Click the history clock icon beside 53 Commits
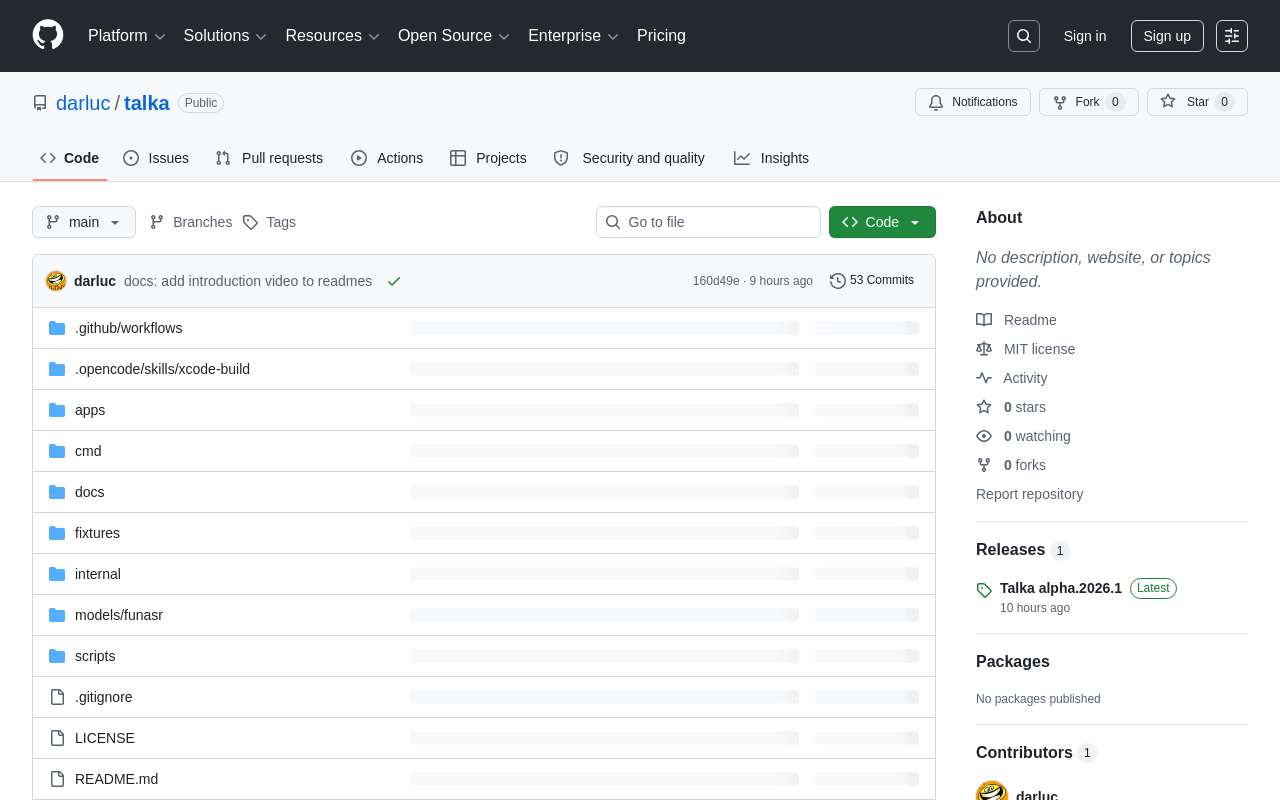This screenshot has height=800, width=1280. tap(838, 281)
